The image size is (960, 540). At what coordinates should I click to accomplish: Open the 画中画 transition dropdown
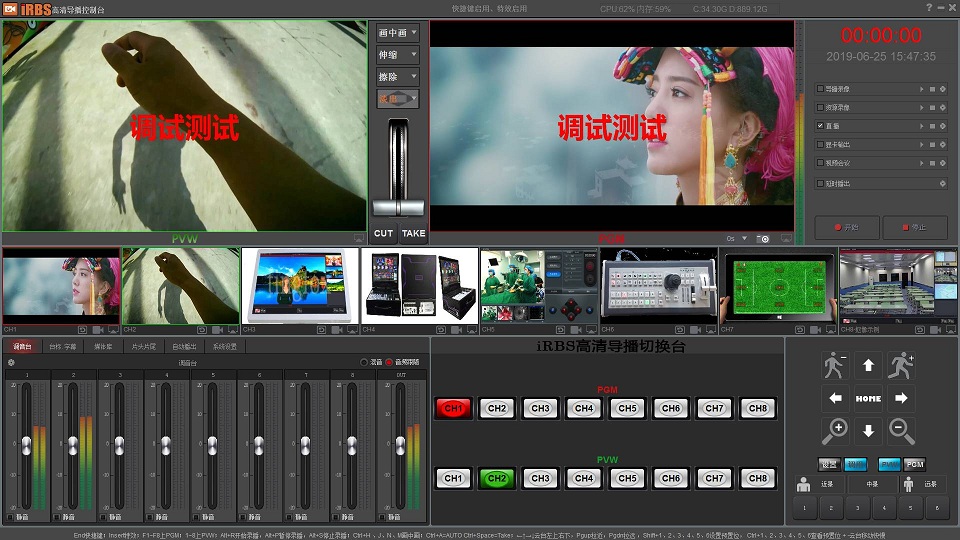pos(397,33)
